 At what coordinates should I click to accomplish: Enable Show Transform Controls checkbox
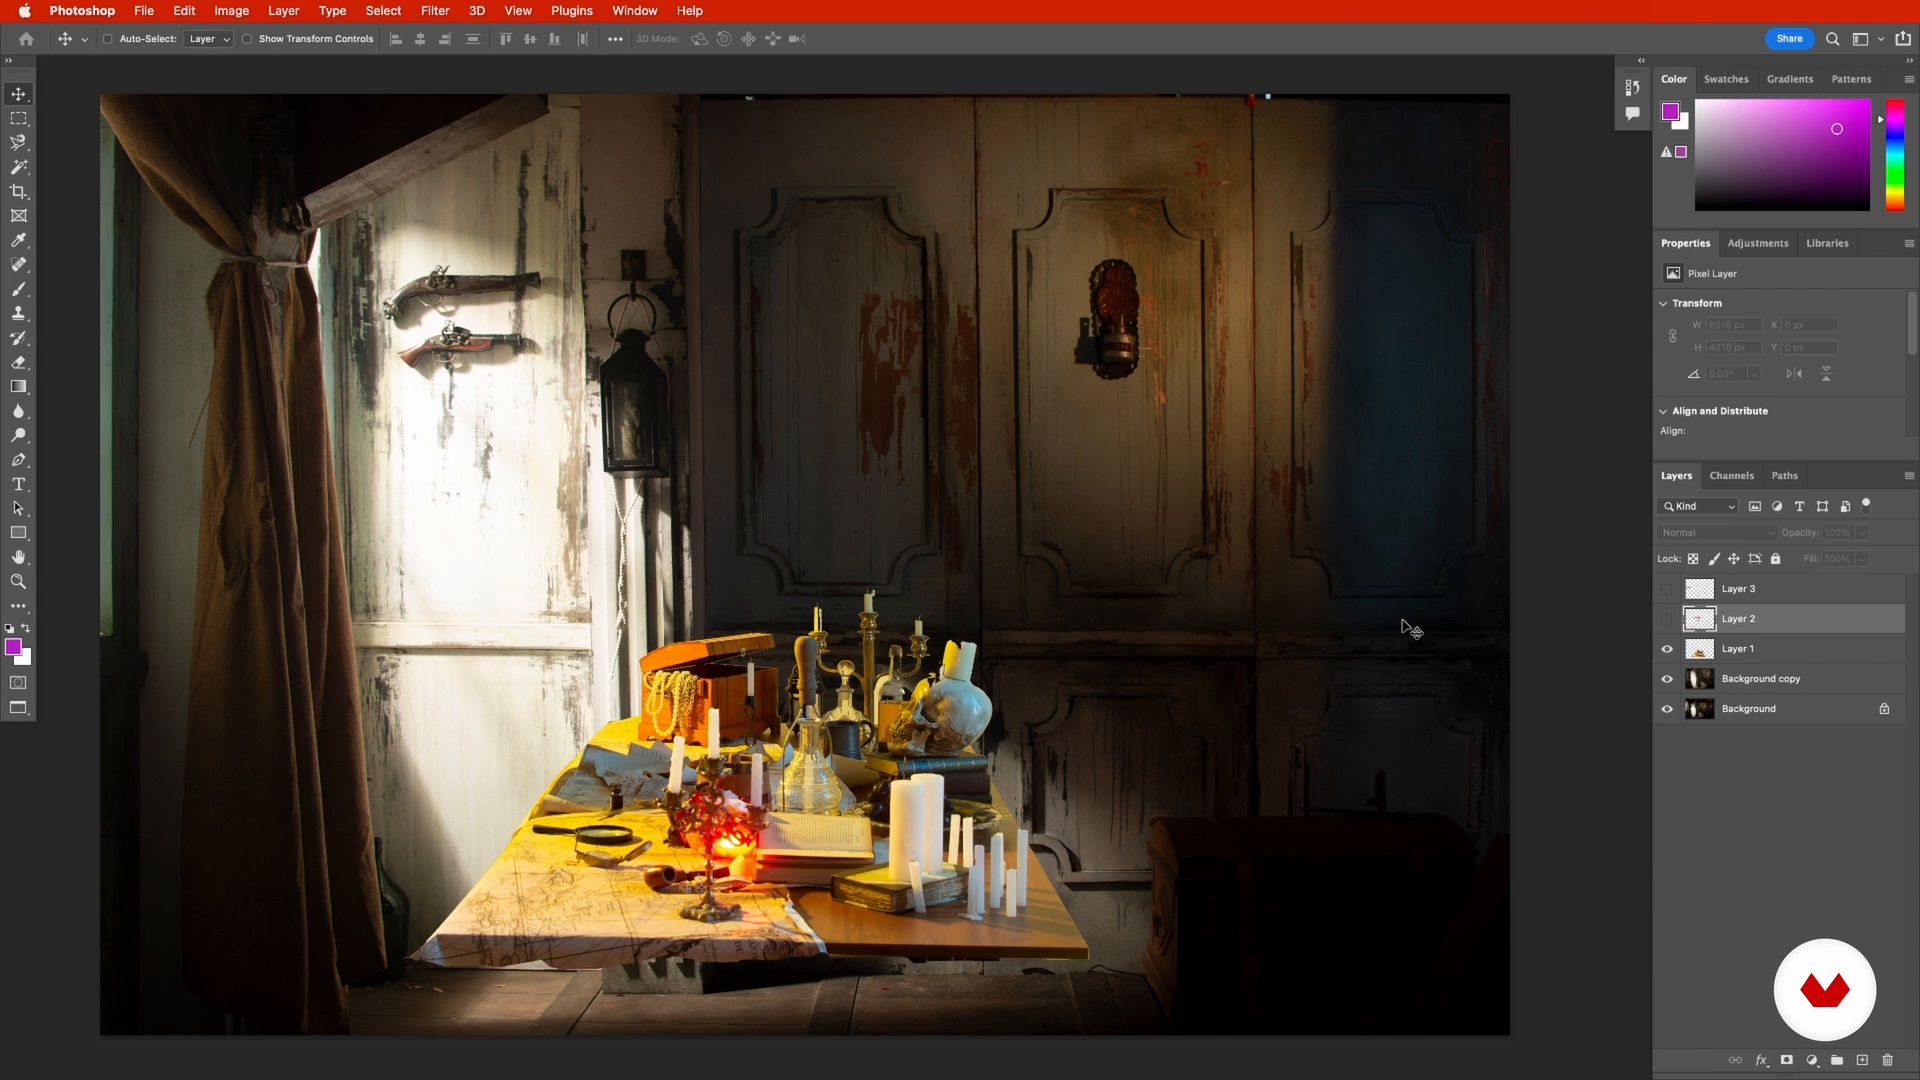247,39
